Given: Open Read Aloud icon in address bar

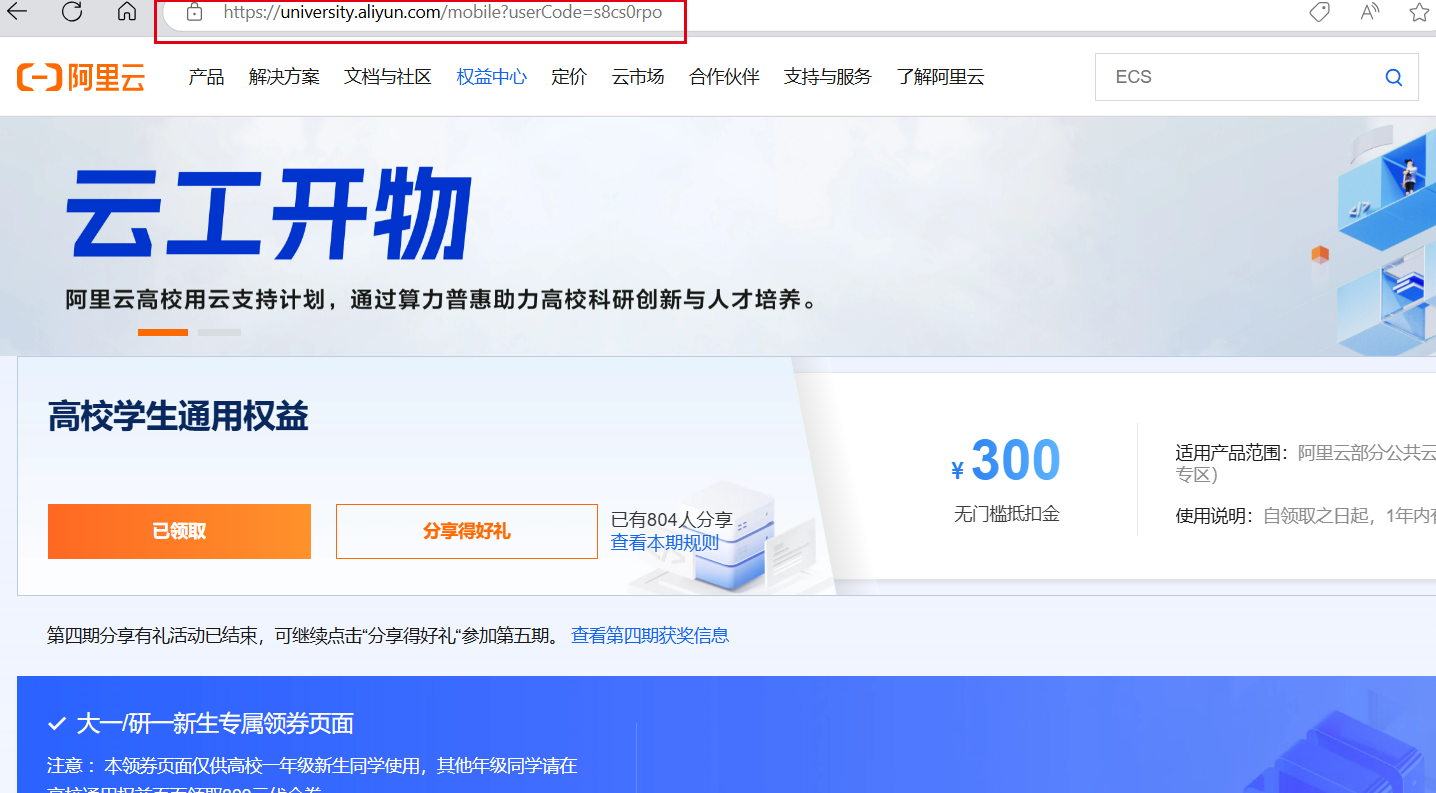Looking at the screenshot, I should coord(1370,12).
